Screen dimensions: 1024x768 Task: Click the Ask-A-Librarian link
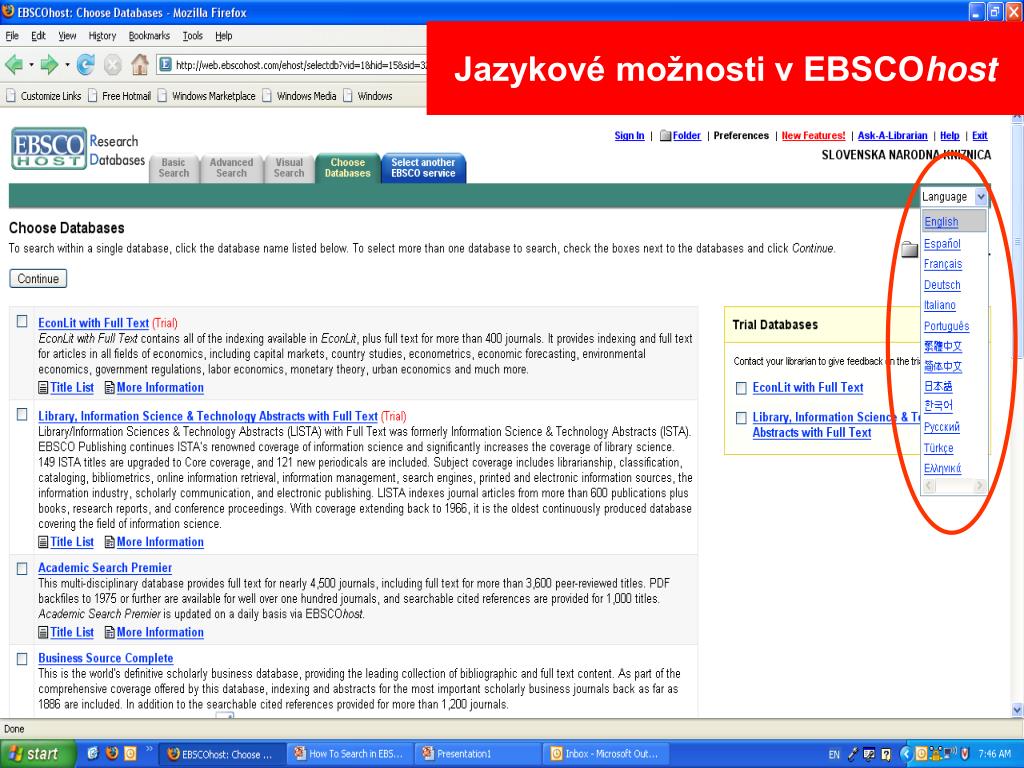coord(893,136)
